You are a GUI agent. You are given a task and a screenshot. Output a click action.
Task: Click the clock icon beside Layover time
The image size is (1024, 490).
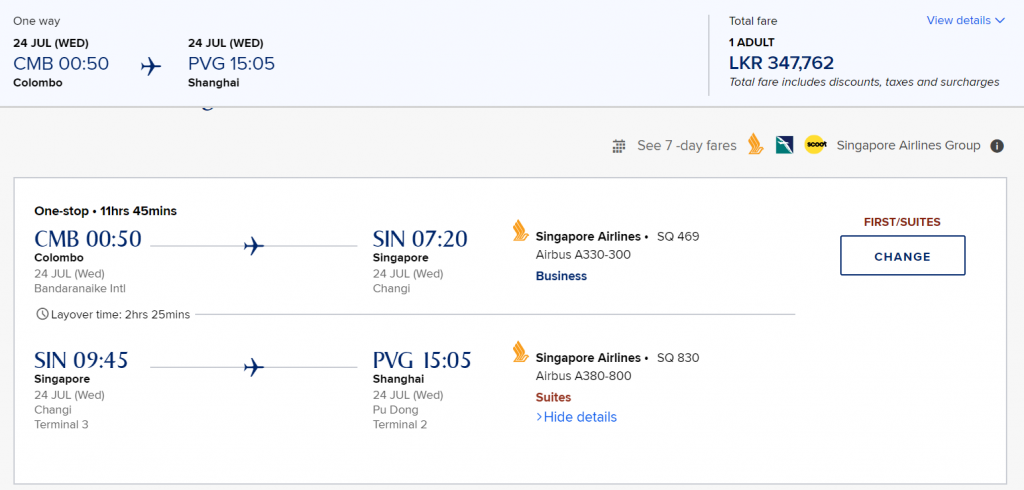tap(42, 314)
